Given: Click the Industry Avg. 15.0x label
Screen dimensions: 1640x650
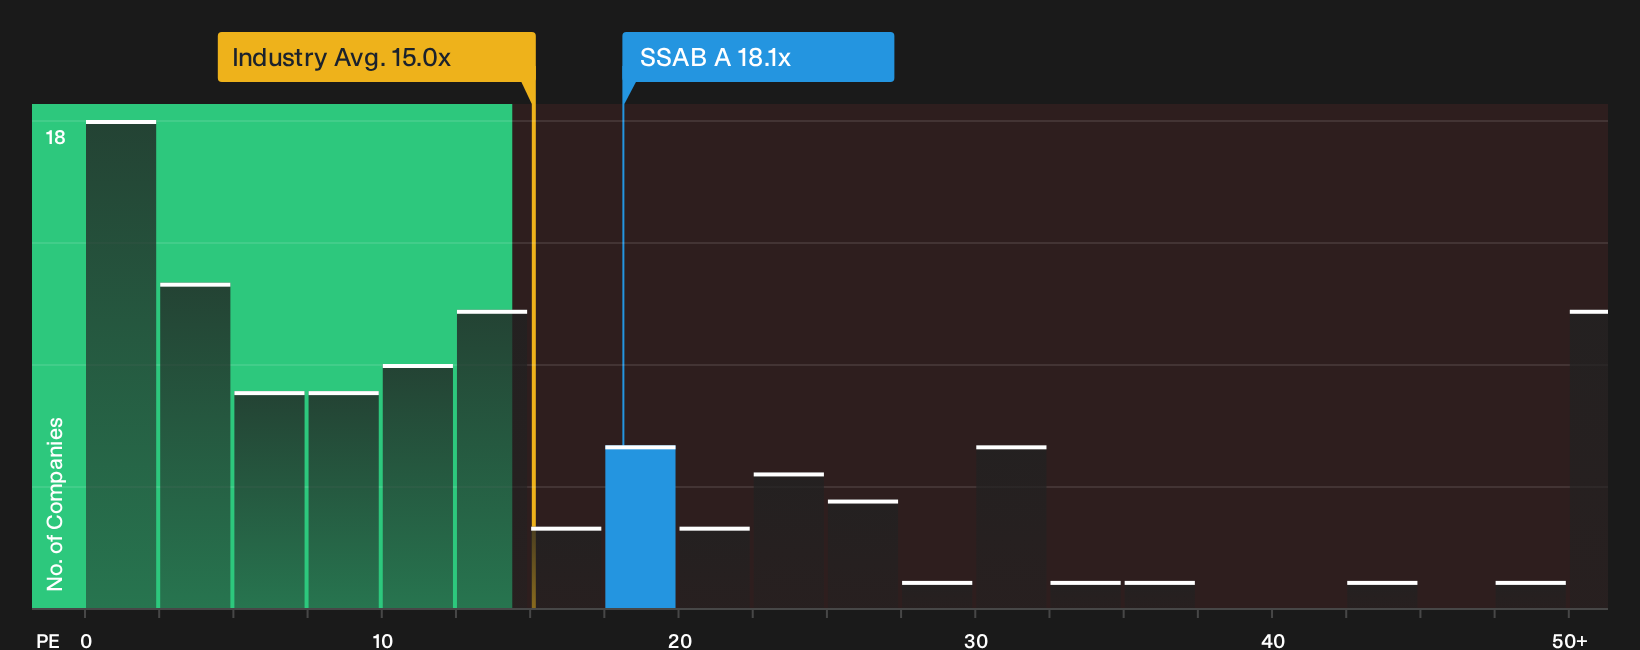Looking at the screenshot, I should [376, 57].
